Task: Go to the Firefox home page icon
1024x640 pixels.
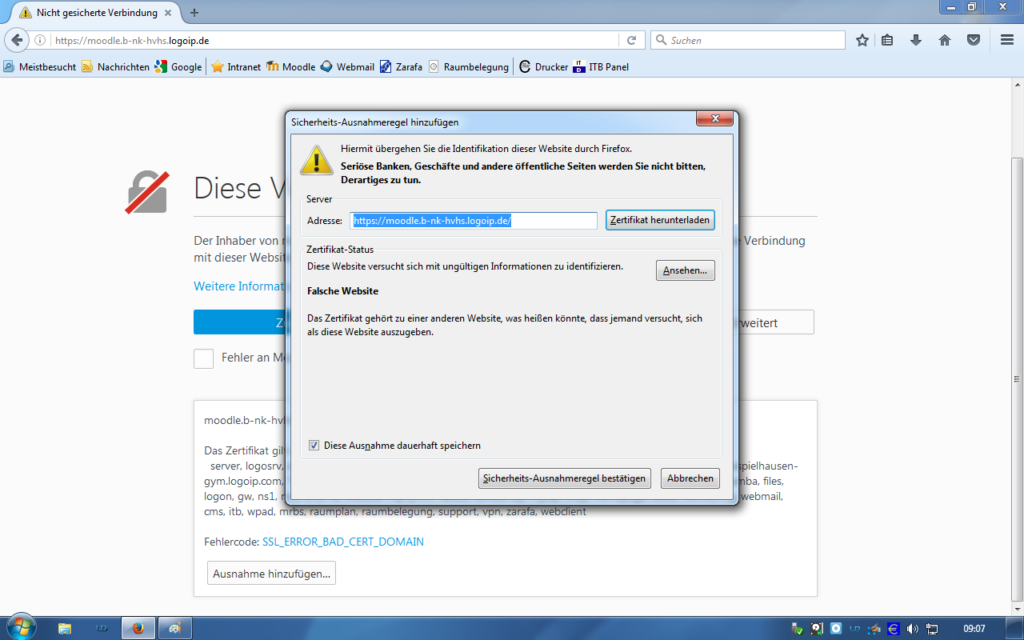Action: [944, 41]
